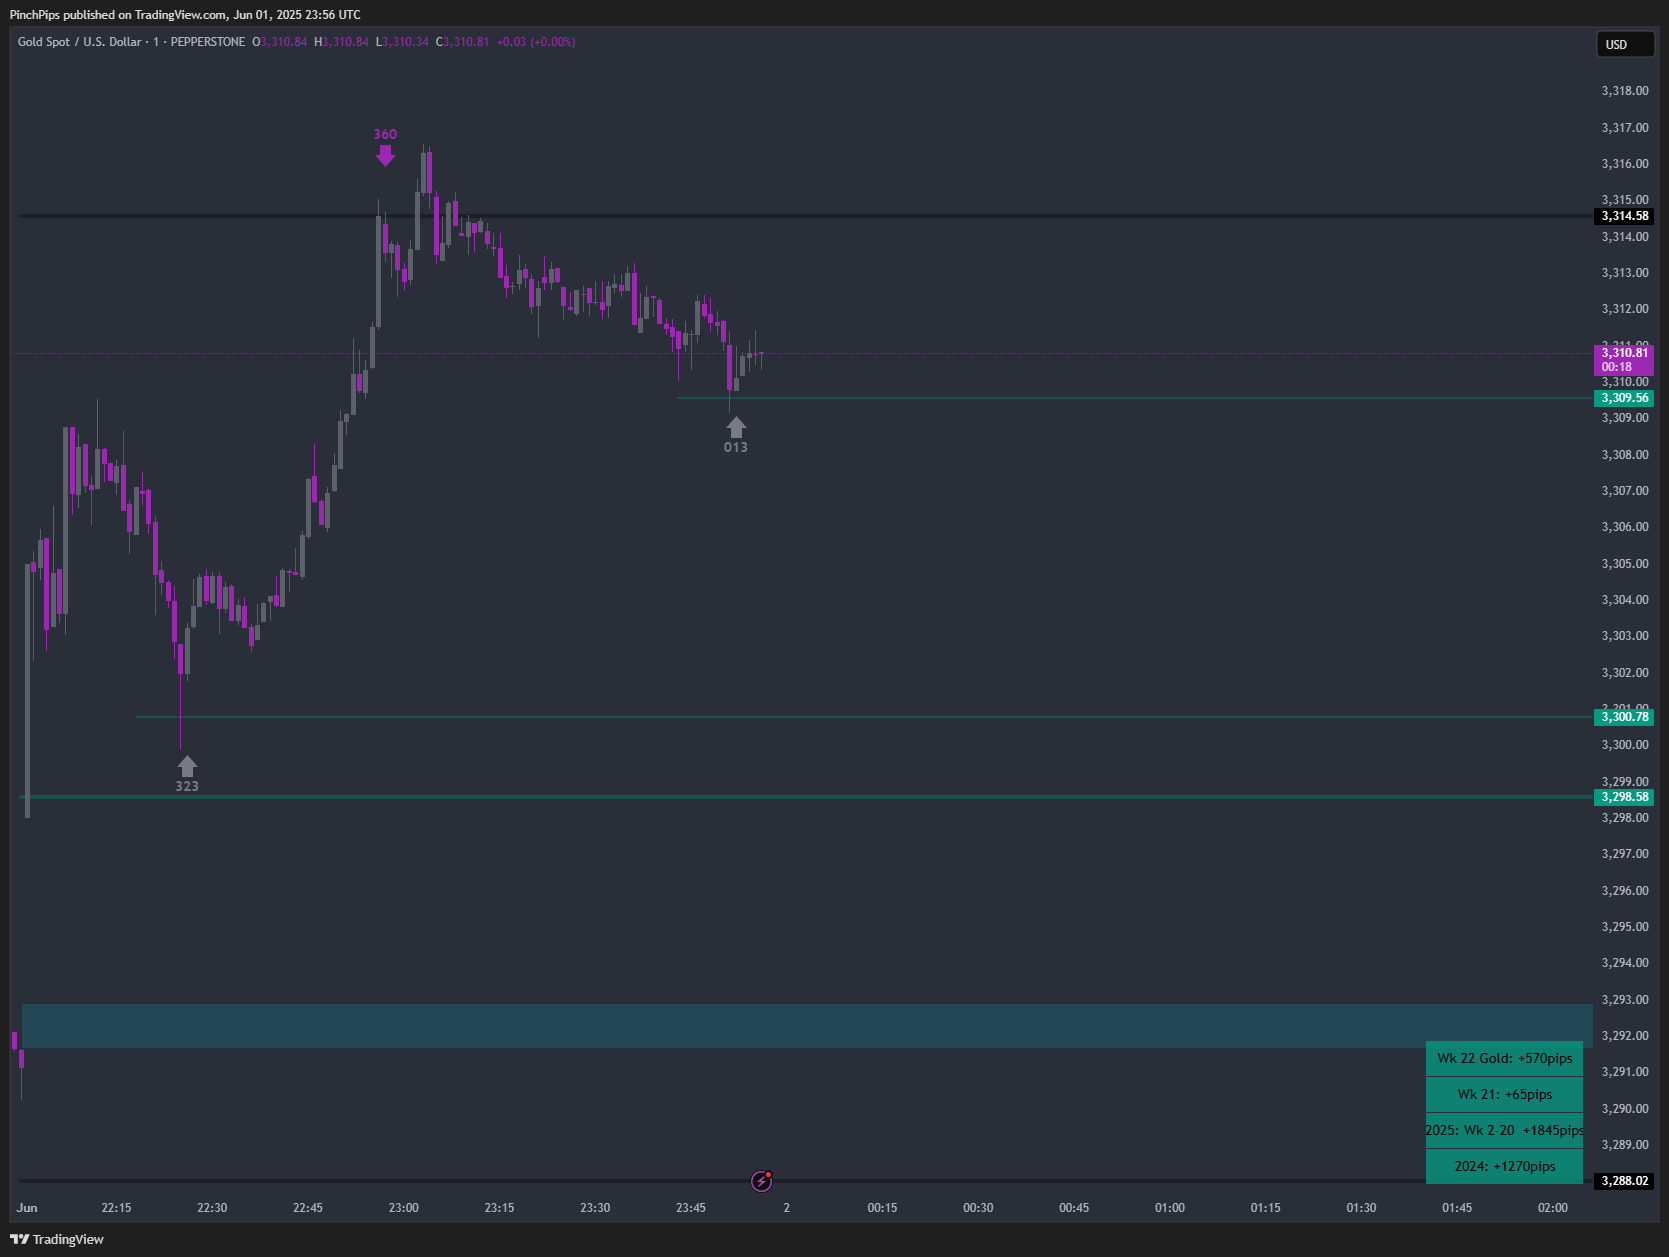
Task: Click the 23:15 time axis label
Action: click(500, 1208)
